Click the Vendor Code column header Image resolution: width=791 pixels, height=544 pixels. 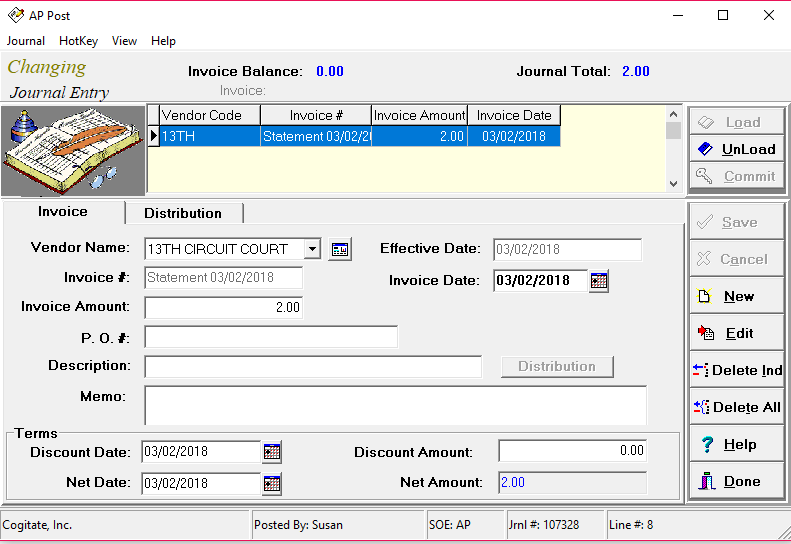[x=210, y=116]
